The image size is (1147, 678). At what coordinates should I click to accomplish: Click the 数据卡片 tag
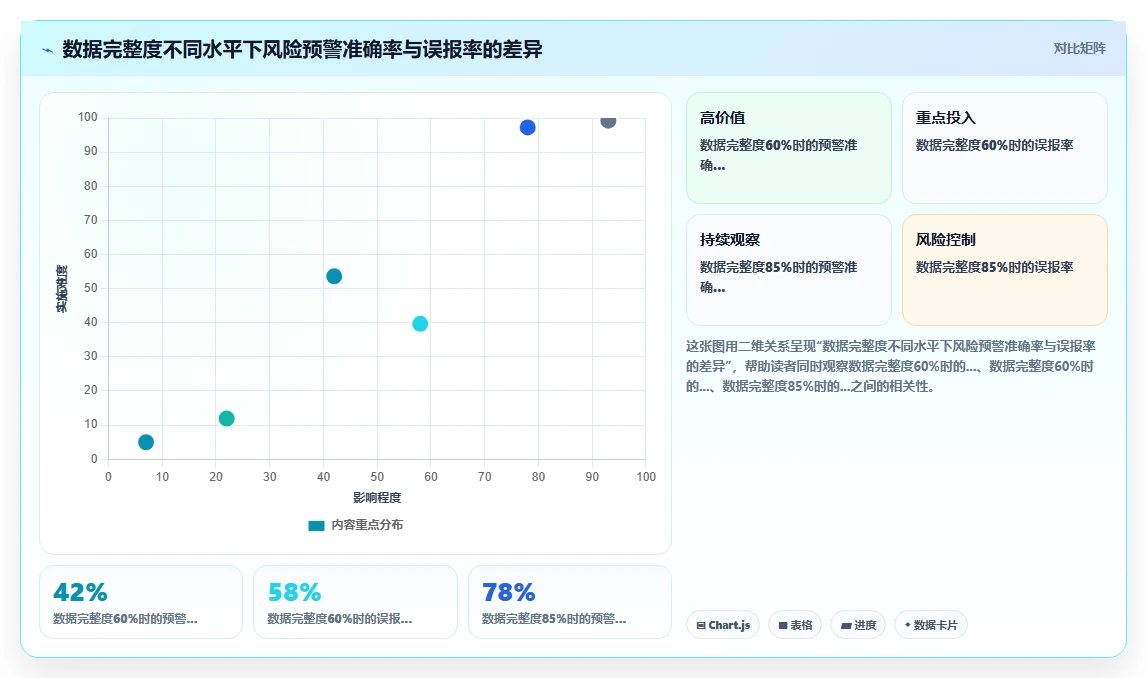click(930, 625)
